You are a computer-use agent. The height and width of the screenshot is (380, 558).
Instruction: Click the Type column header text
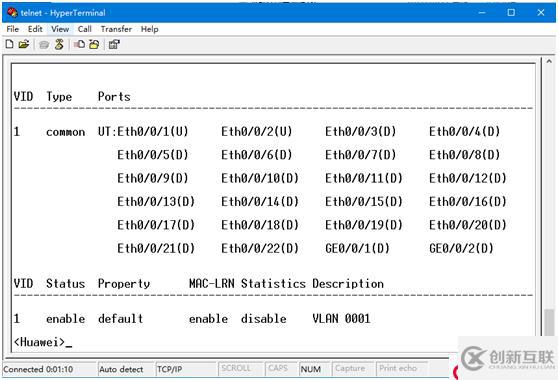[59, 97]
